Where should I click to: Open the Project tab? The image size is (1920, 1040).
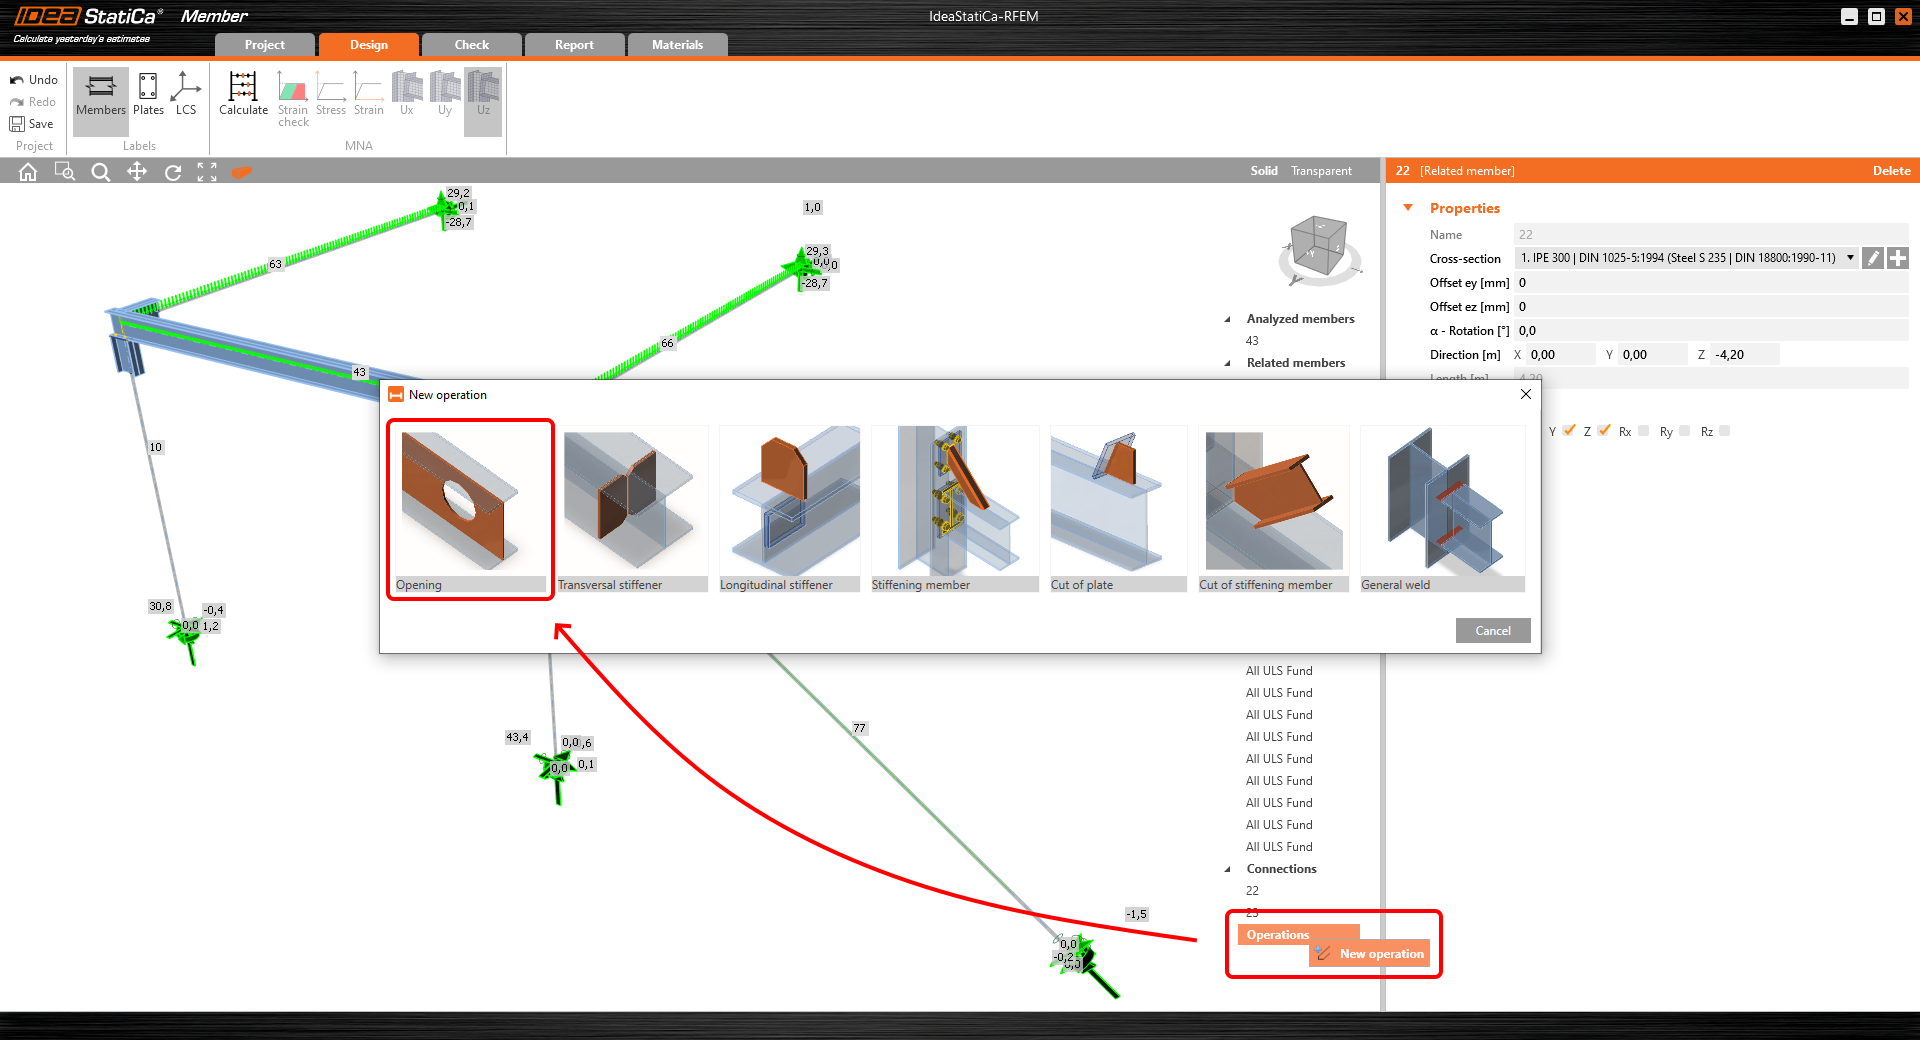click(265, 45)
